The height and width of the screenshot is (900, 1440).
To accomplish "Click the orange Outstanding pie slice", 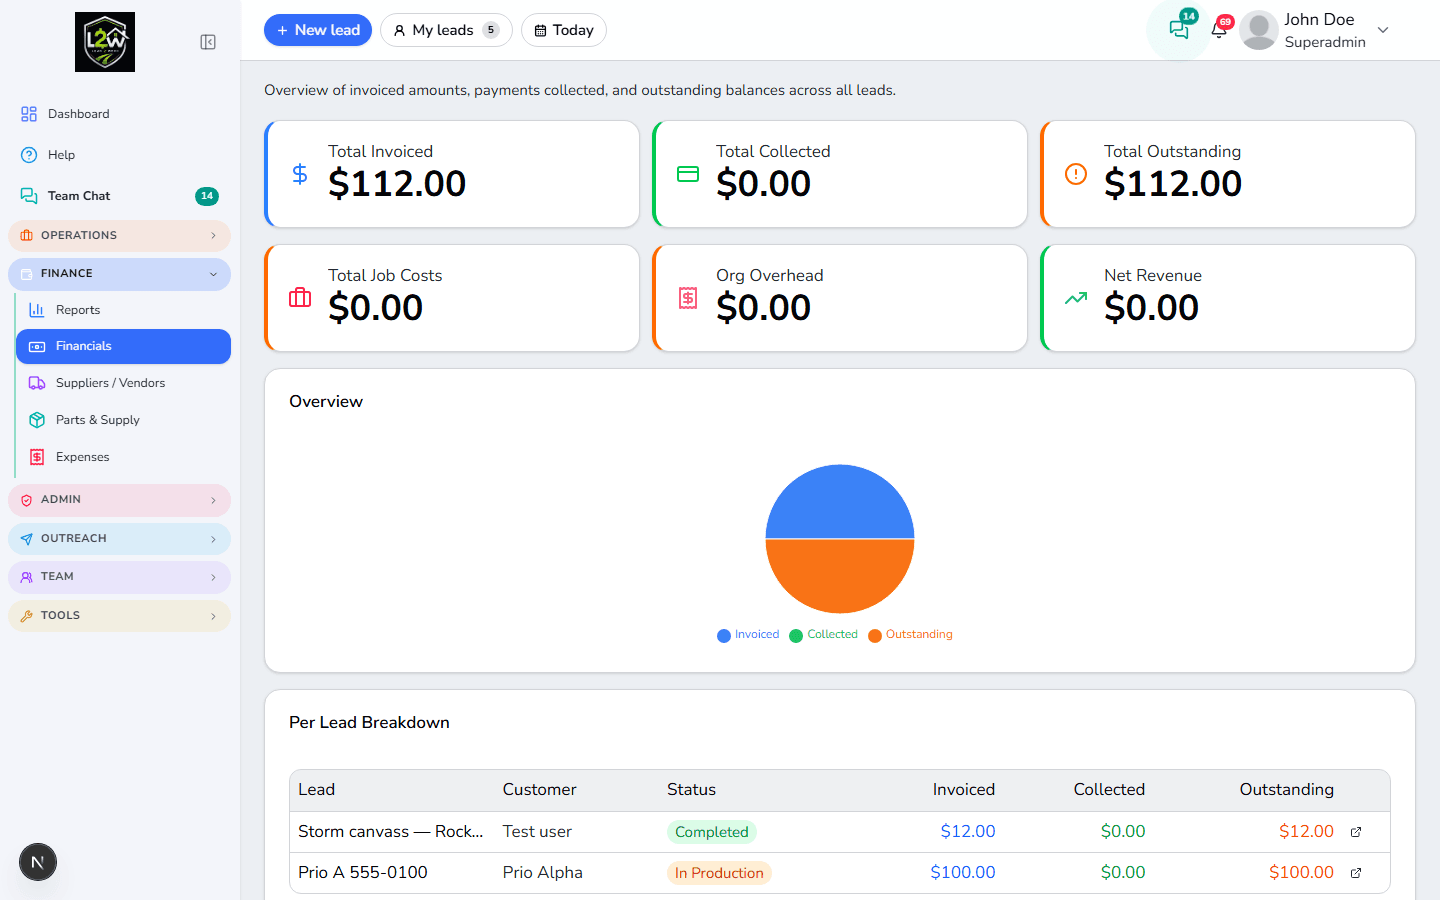I will (840, 577).
